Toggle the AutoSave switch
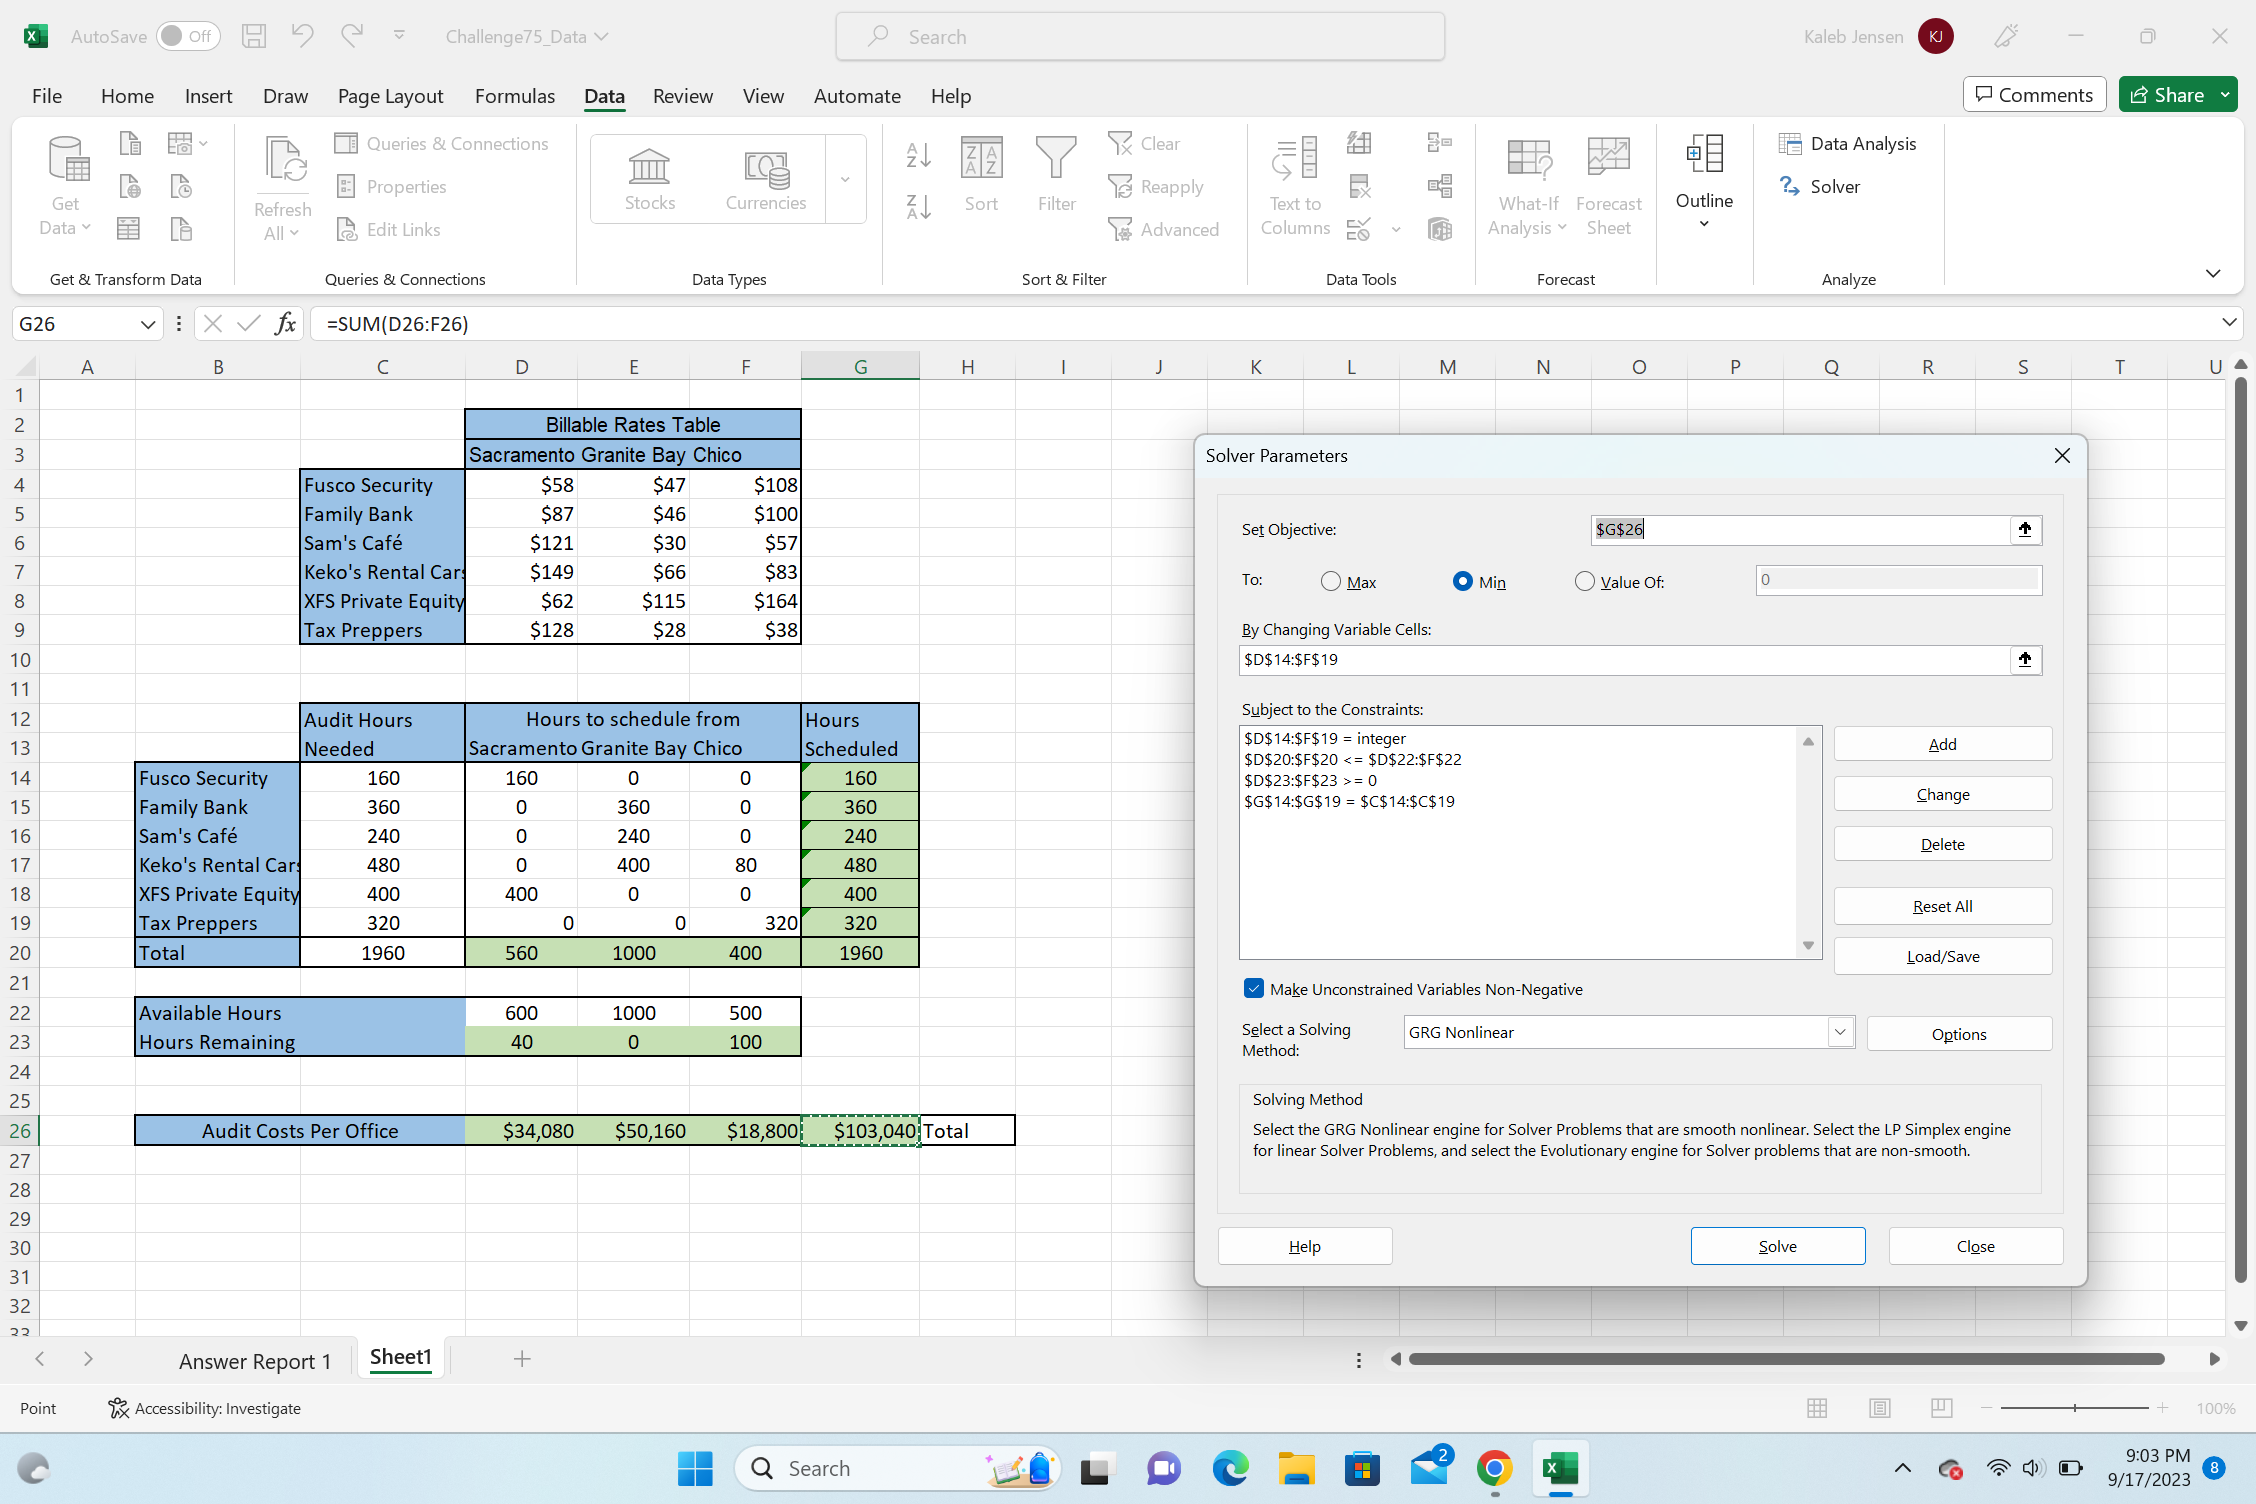 click(x=188, y=37)
